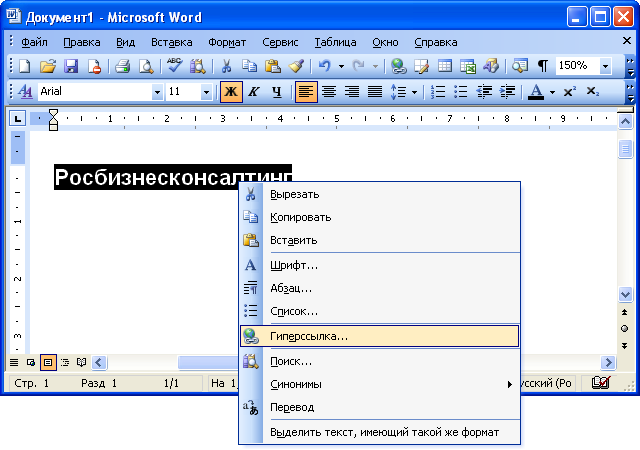
Task: Select Список... context menu entry
Action: pyautogui.click(x=380, y=311)
